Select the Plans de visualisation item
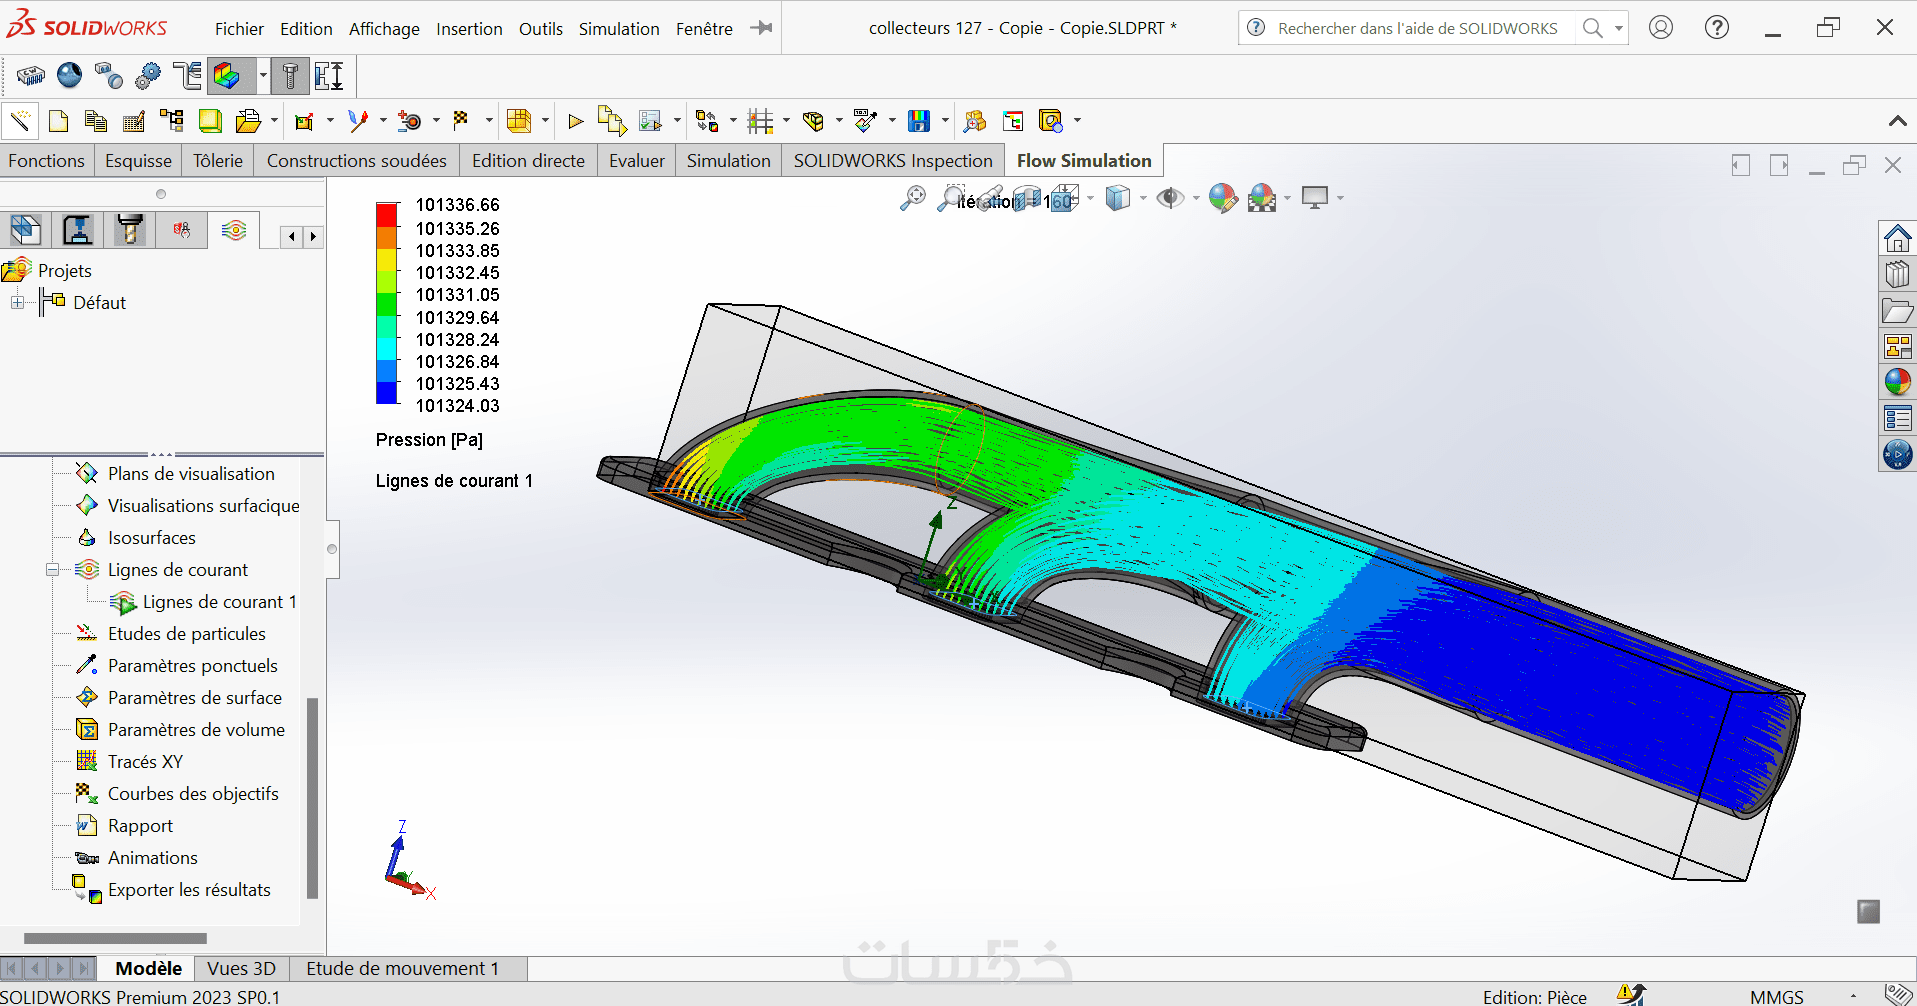The image size is (1917, 1006). tap(191, 474)
